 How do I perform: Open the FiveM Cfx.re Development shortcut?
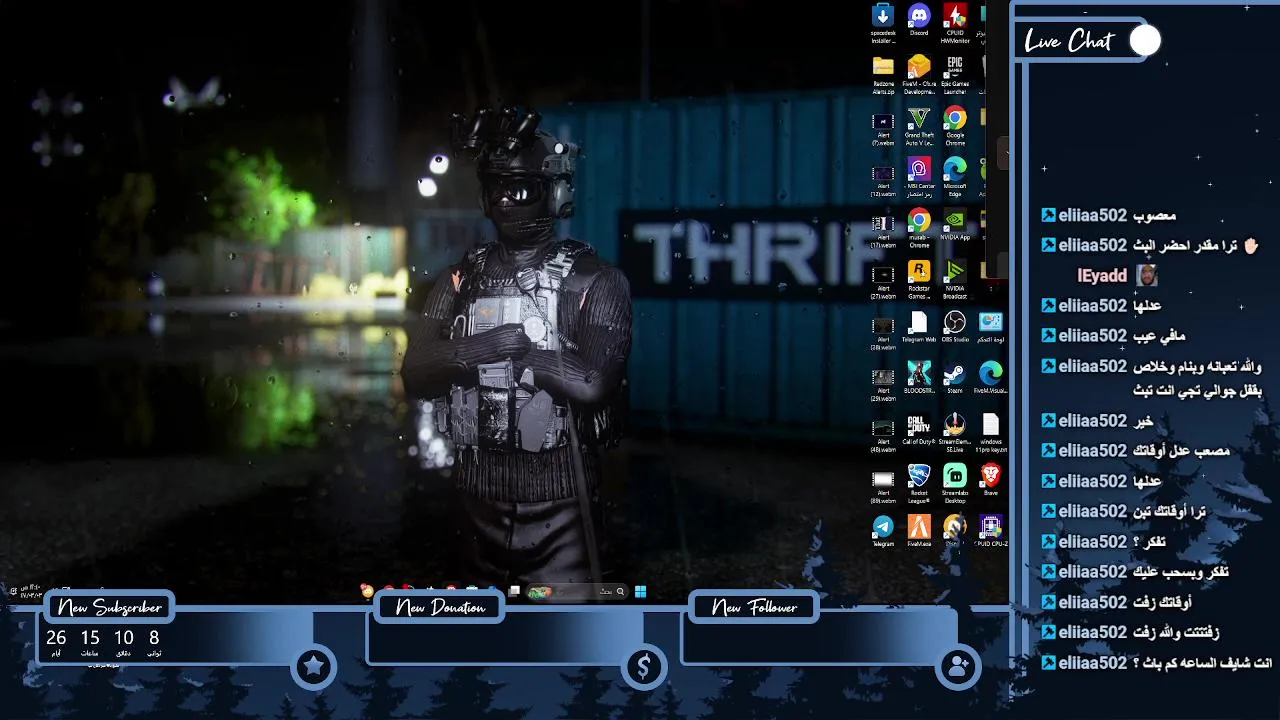coord(919,76)
